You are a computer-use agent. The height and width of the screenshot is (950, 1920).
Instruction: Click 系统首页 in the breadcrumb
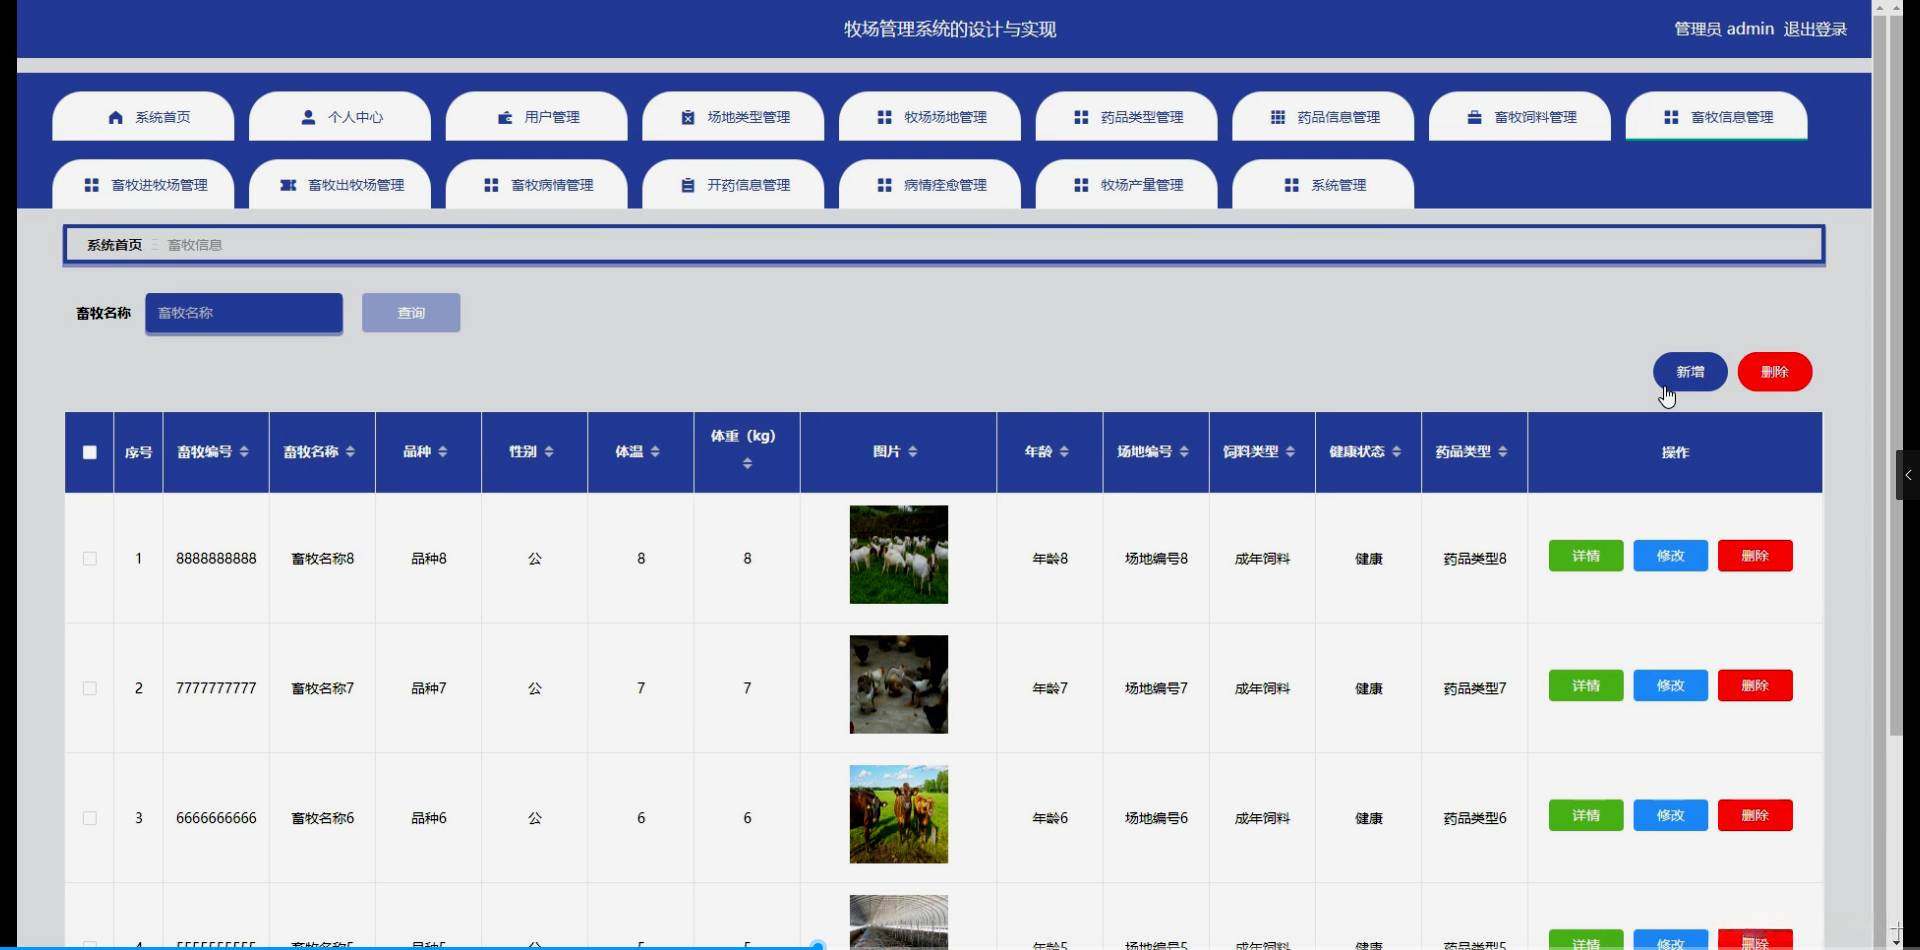click(114, 245)
